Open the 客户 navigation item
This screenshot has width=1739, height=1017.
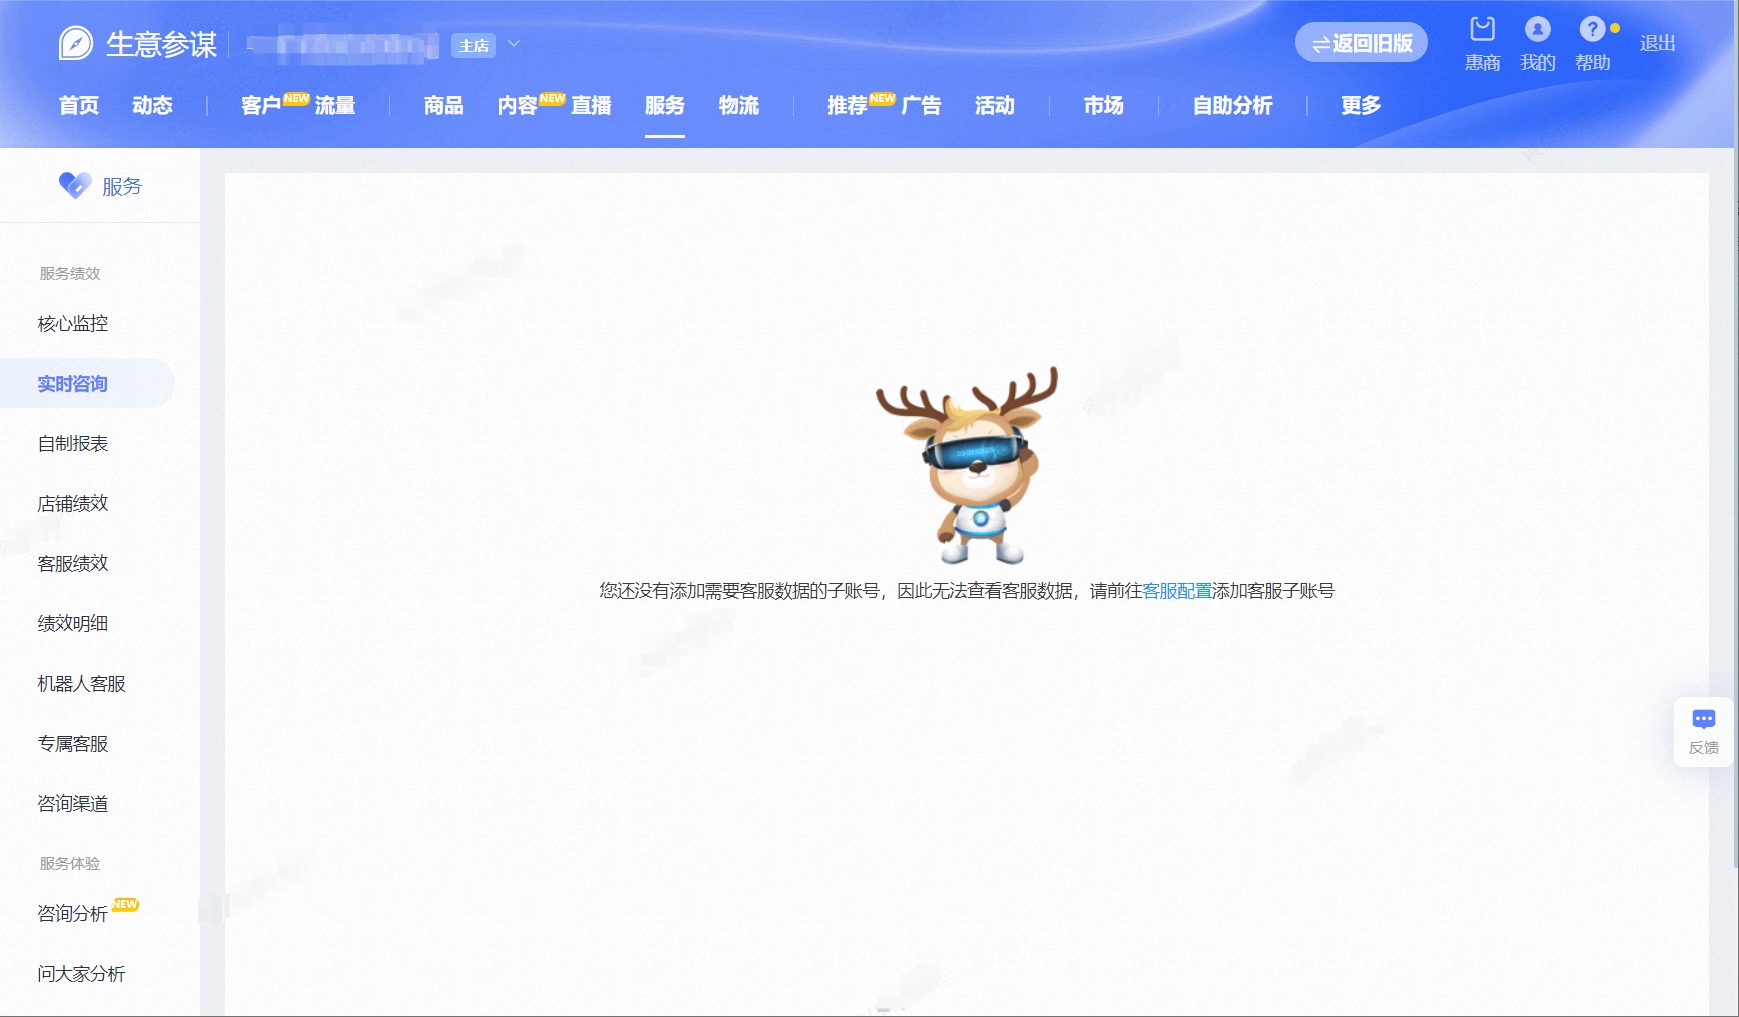260,106
